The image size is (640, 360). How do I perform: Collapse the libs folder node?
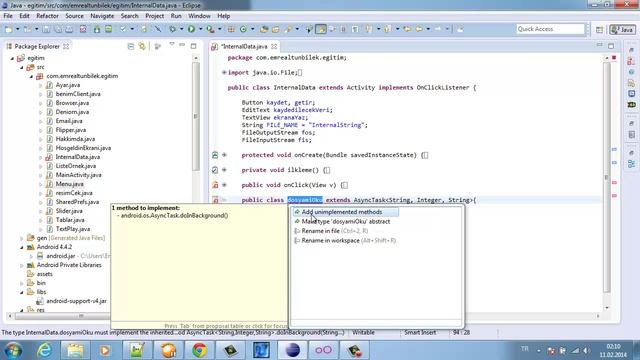(x=22, y=292)
